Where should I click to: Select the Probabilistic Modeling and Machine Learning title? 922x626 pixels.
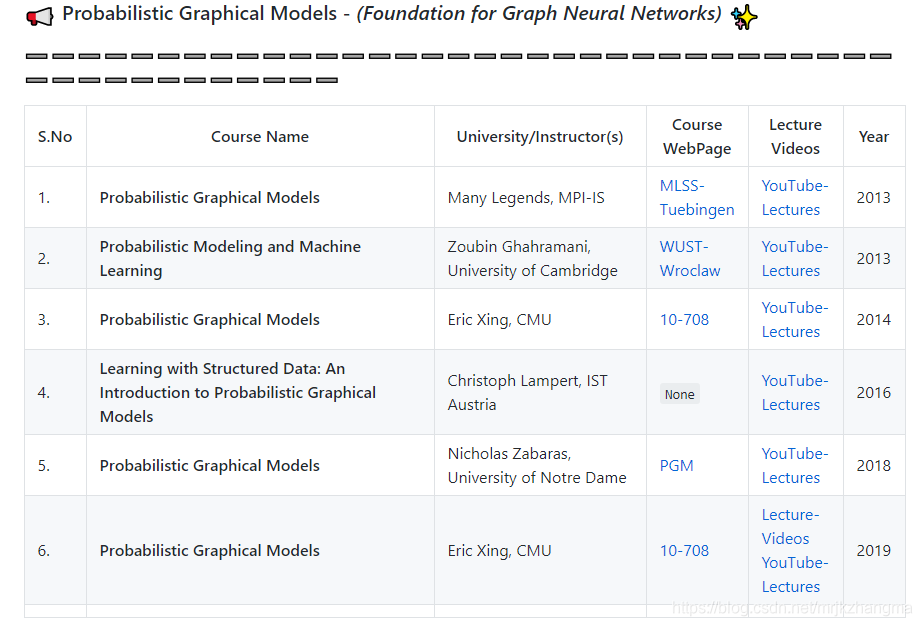tap(230, 259)
